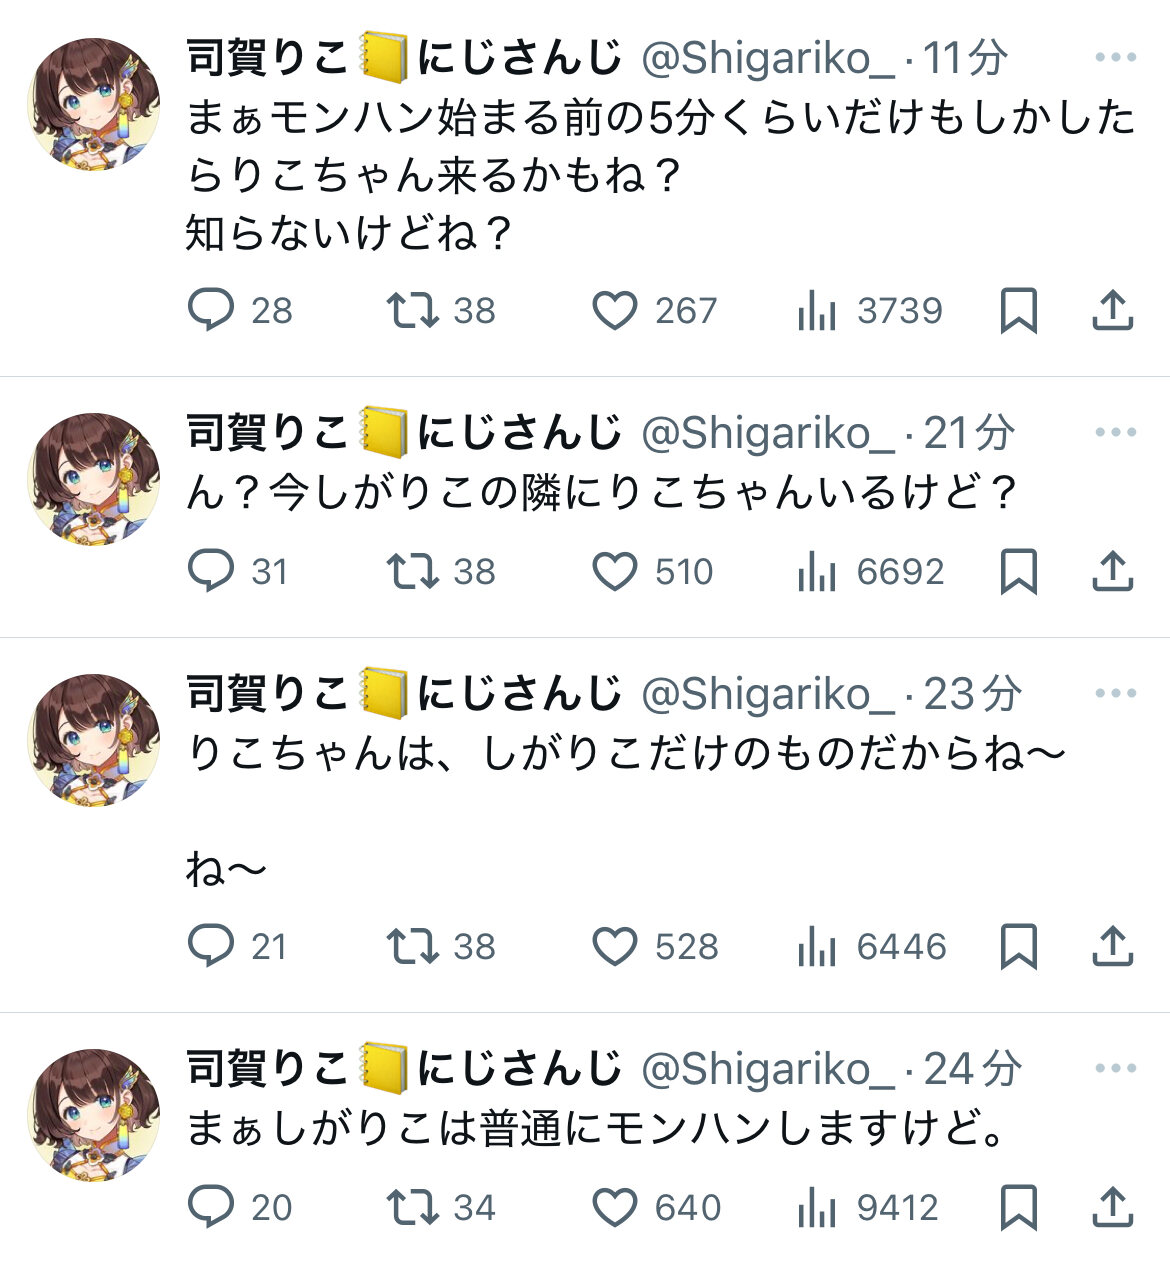Bookmark the 23分 tweet
The image size is (1170, 1282).
coord(1018,946)
